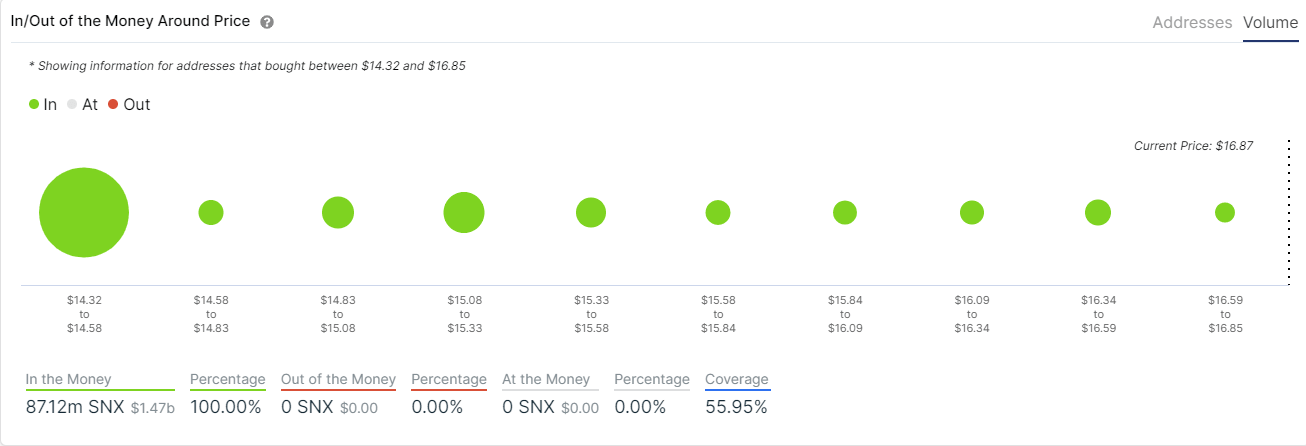Click the In the Money label
Image resolution: width=1306 pixels, height=446 pixels.
pos(69,380)
